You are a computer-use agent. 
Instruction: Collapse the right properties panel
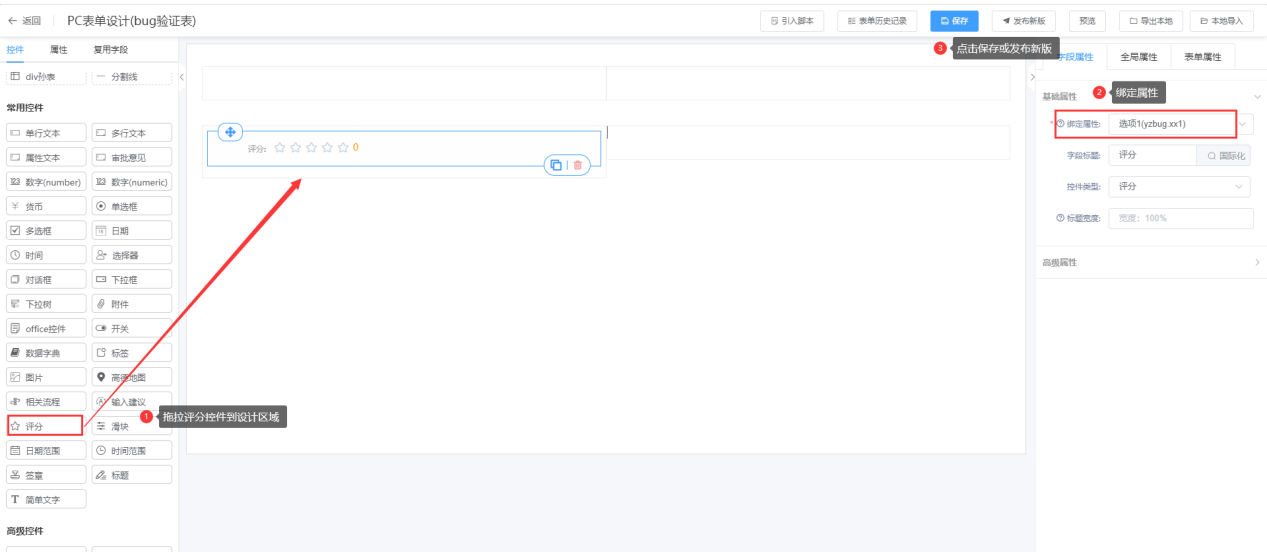tap(1032, 77)
